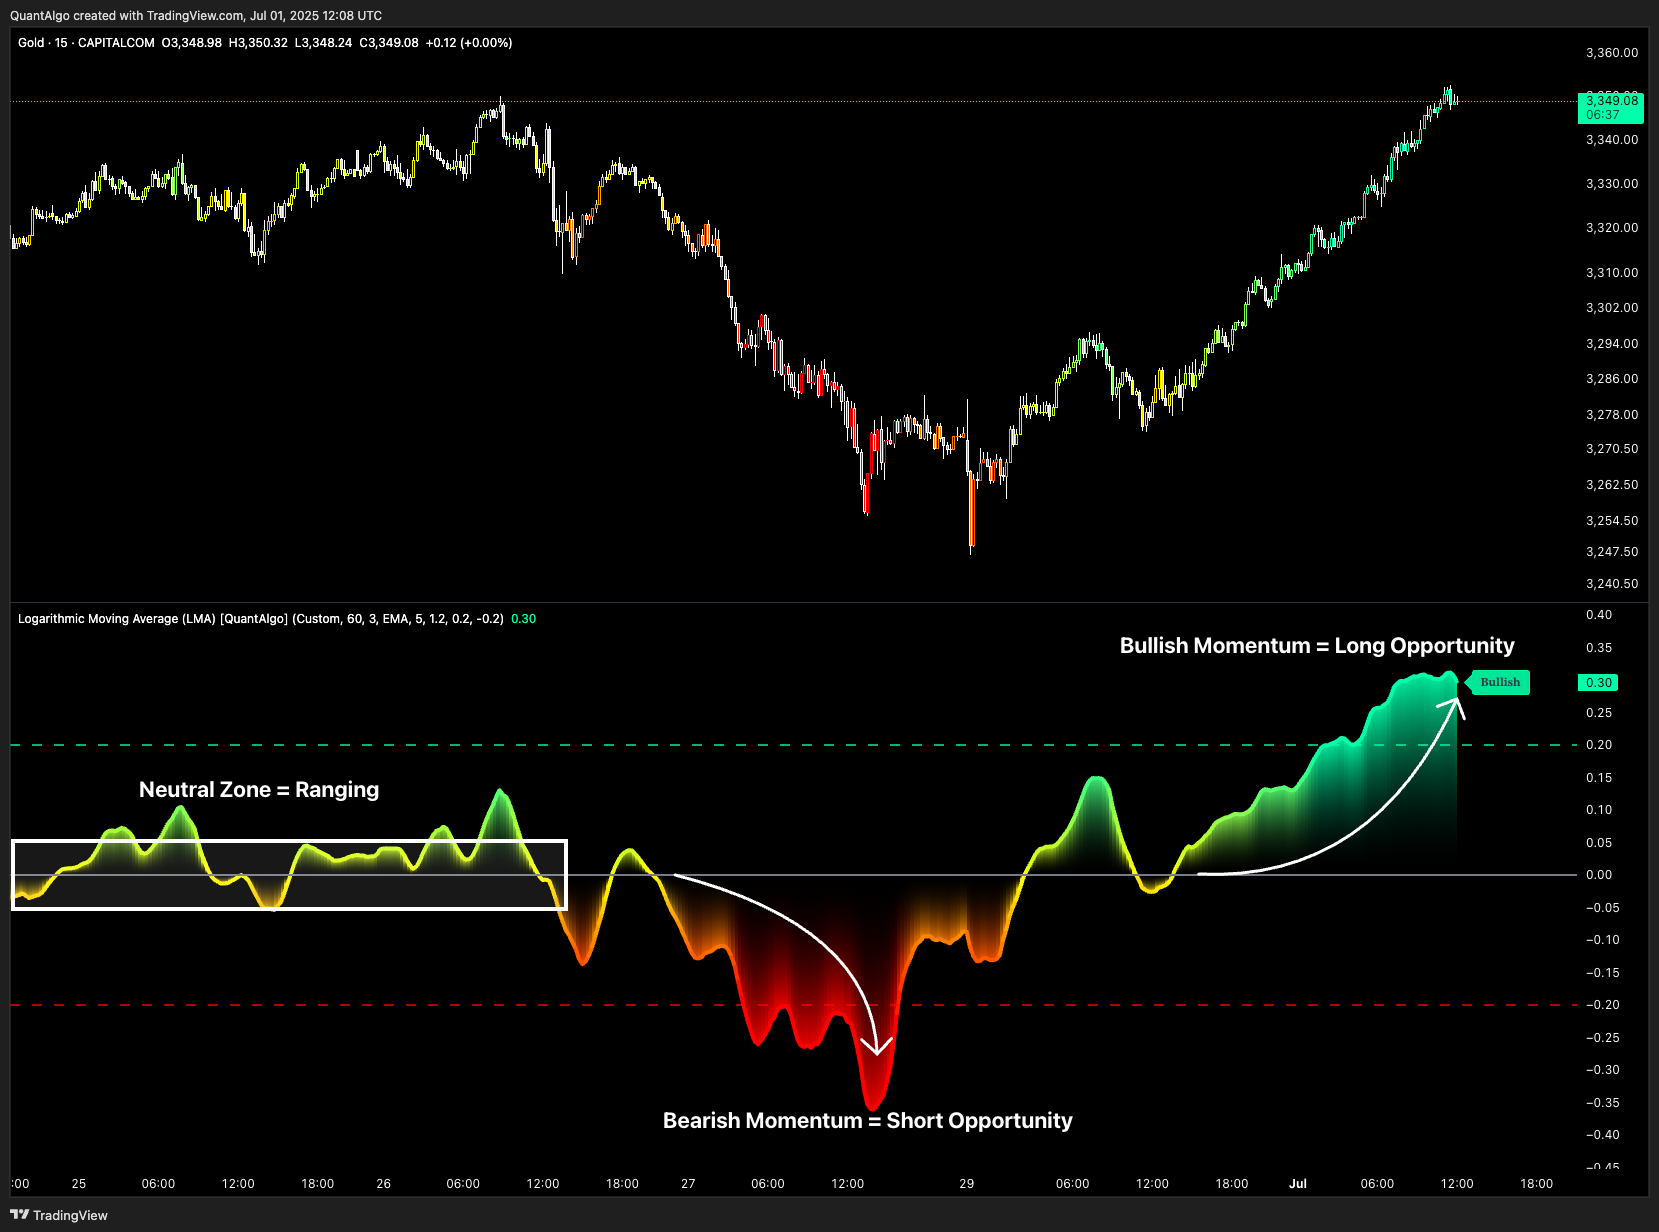This screenshot has height=1232, width=1659.
Task: Click the −0.05 indicator scale label
Action: pyautogui.click(x=1603, y=908)
